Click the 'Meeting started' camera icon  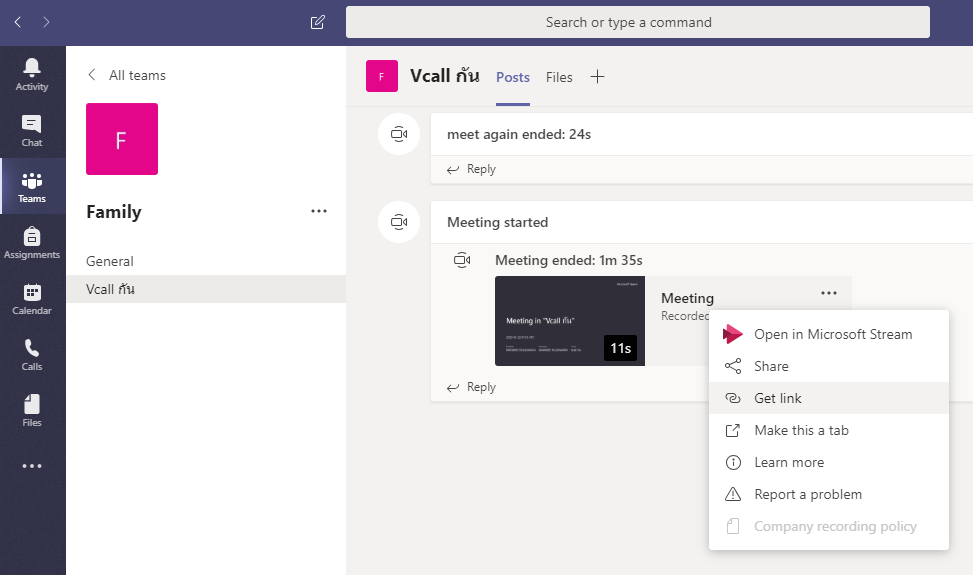click(x=399, y=222)
